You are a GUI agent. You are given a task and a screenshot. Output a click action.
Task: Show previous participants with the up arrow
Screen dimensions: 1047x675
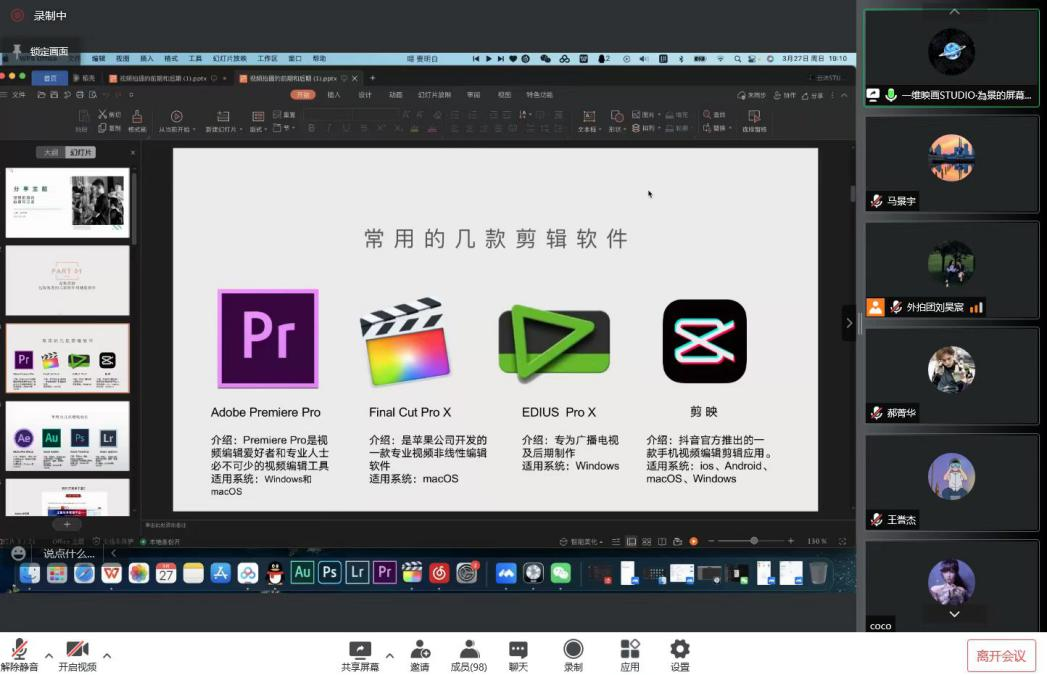coord(954,11)
